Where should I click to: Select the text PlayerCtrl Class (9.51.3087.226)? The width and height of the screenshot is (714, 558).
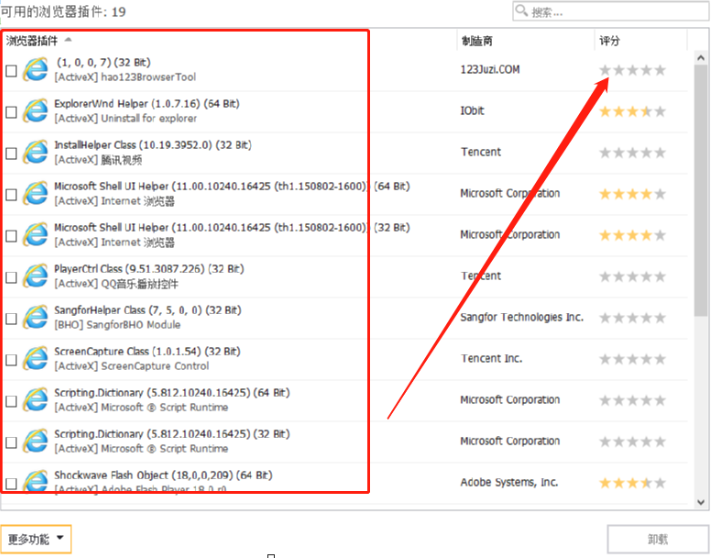130,269
